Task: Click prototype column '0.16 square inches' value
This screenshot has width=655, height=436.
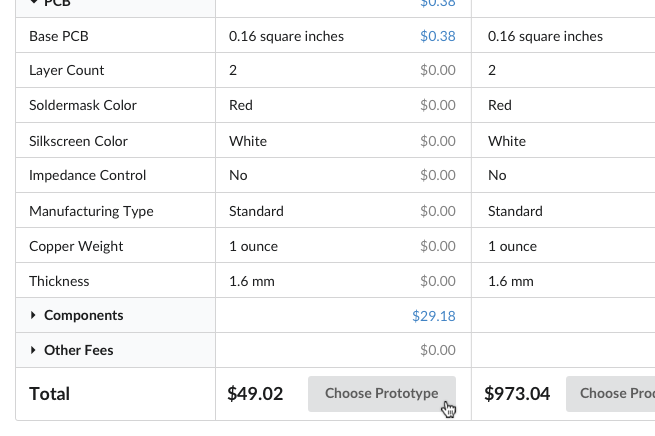Action: pyautogui.click(x=286, y=36)
